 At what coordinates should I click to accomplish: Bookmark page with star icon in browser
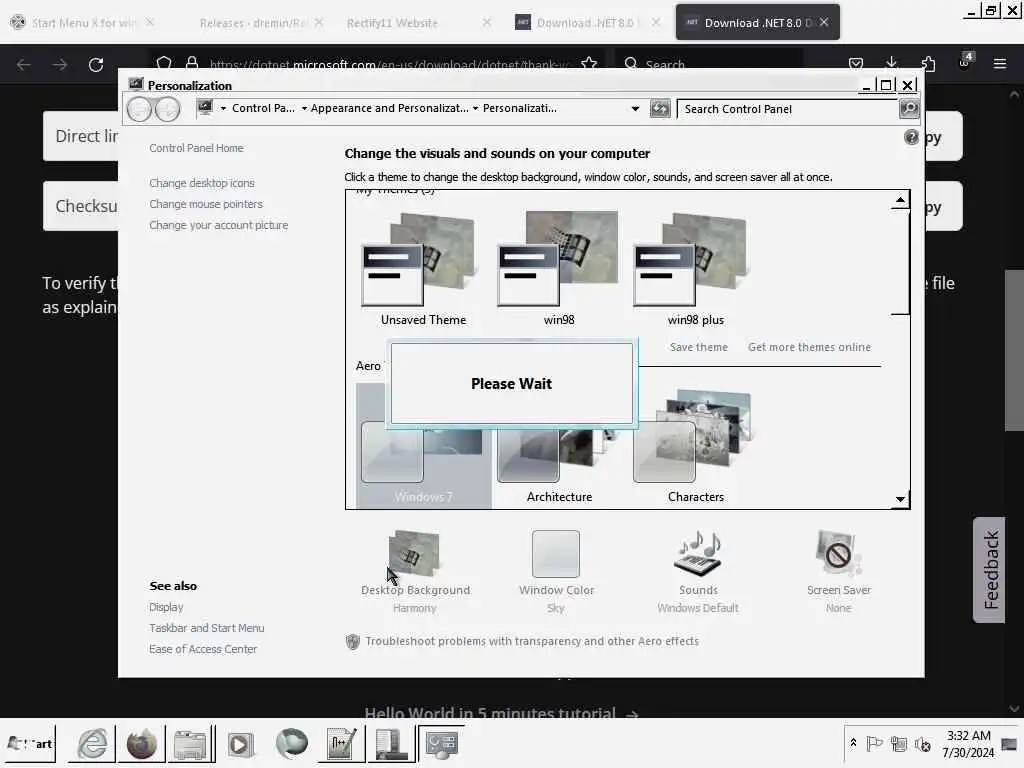pyautogui.click(x=588, y=63)
